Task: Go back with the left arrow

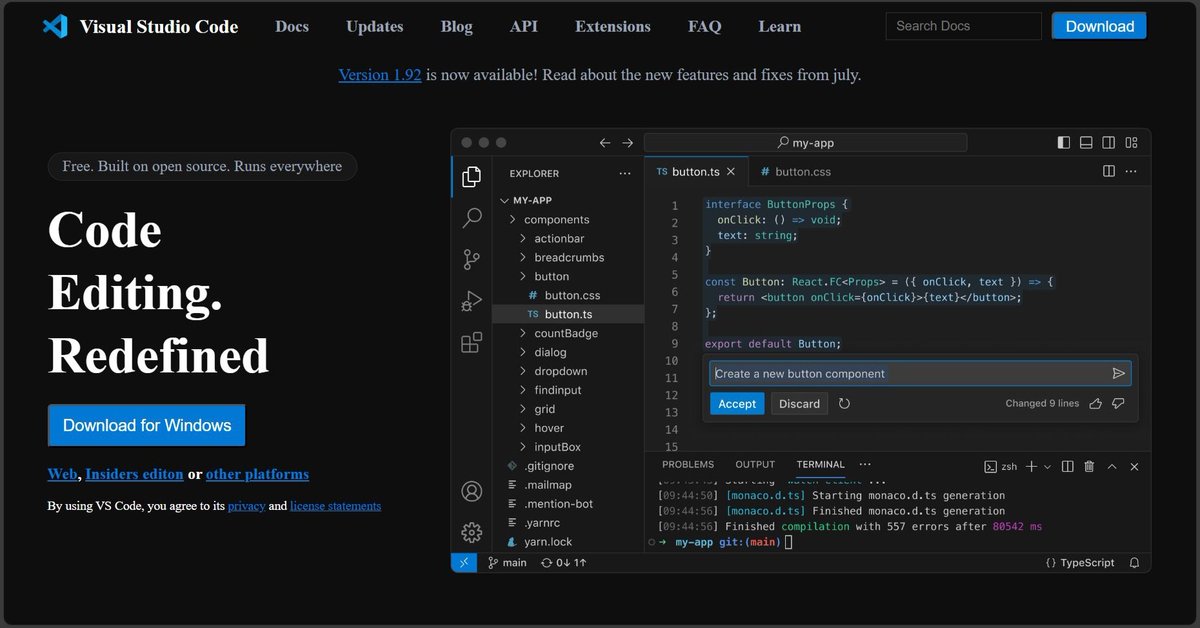Action: click(605, 143)
